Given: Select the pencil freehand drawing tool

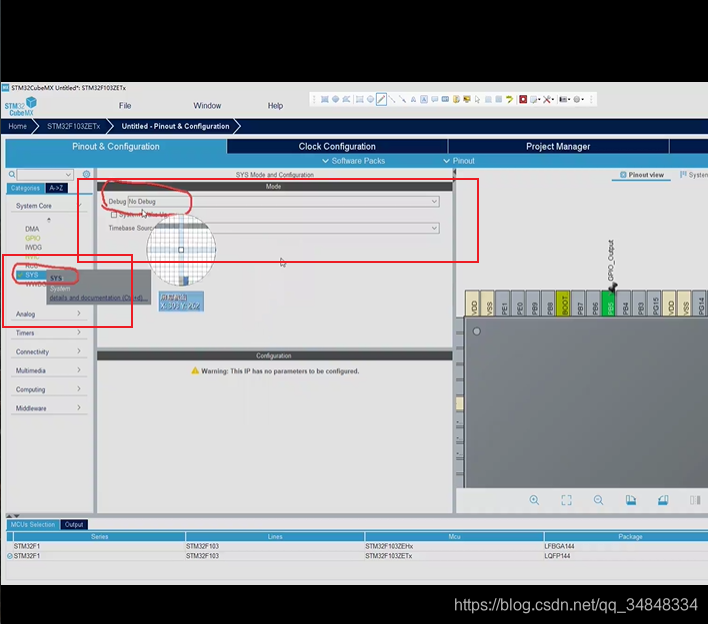Looking at the screenshot, I should click(x=381, y=99).
